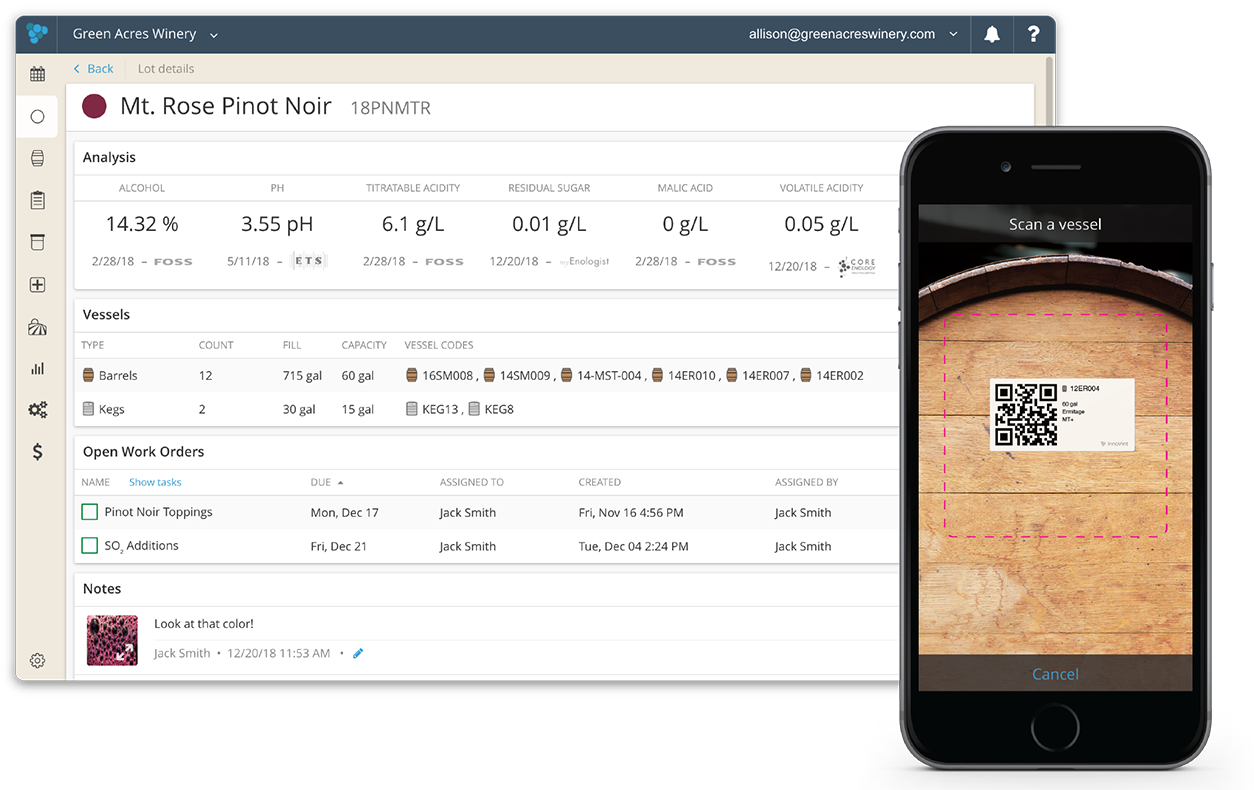The height and width of the screenshot is (790, 1254).
Task: Open the settings gear at sidebar bottom
Action: tap(37, 660)
